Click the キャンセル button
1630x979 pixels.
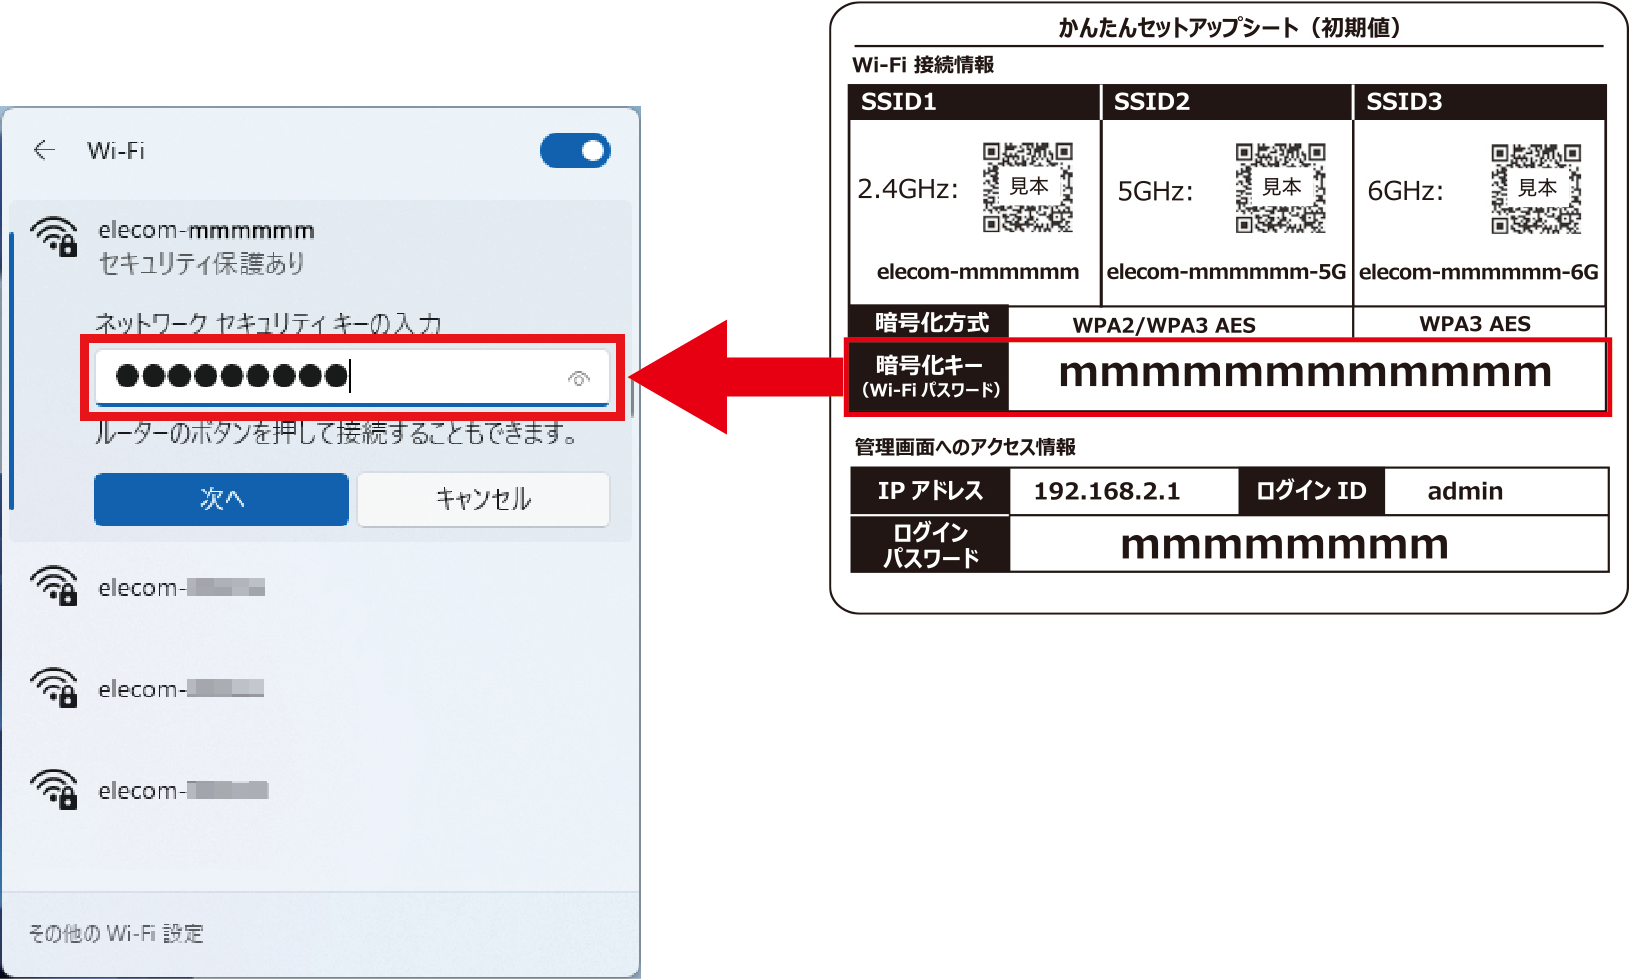coord(483,499)
